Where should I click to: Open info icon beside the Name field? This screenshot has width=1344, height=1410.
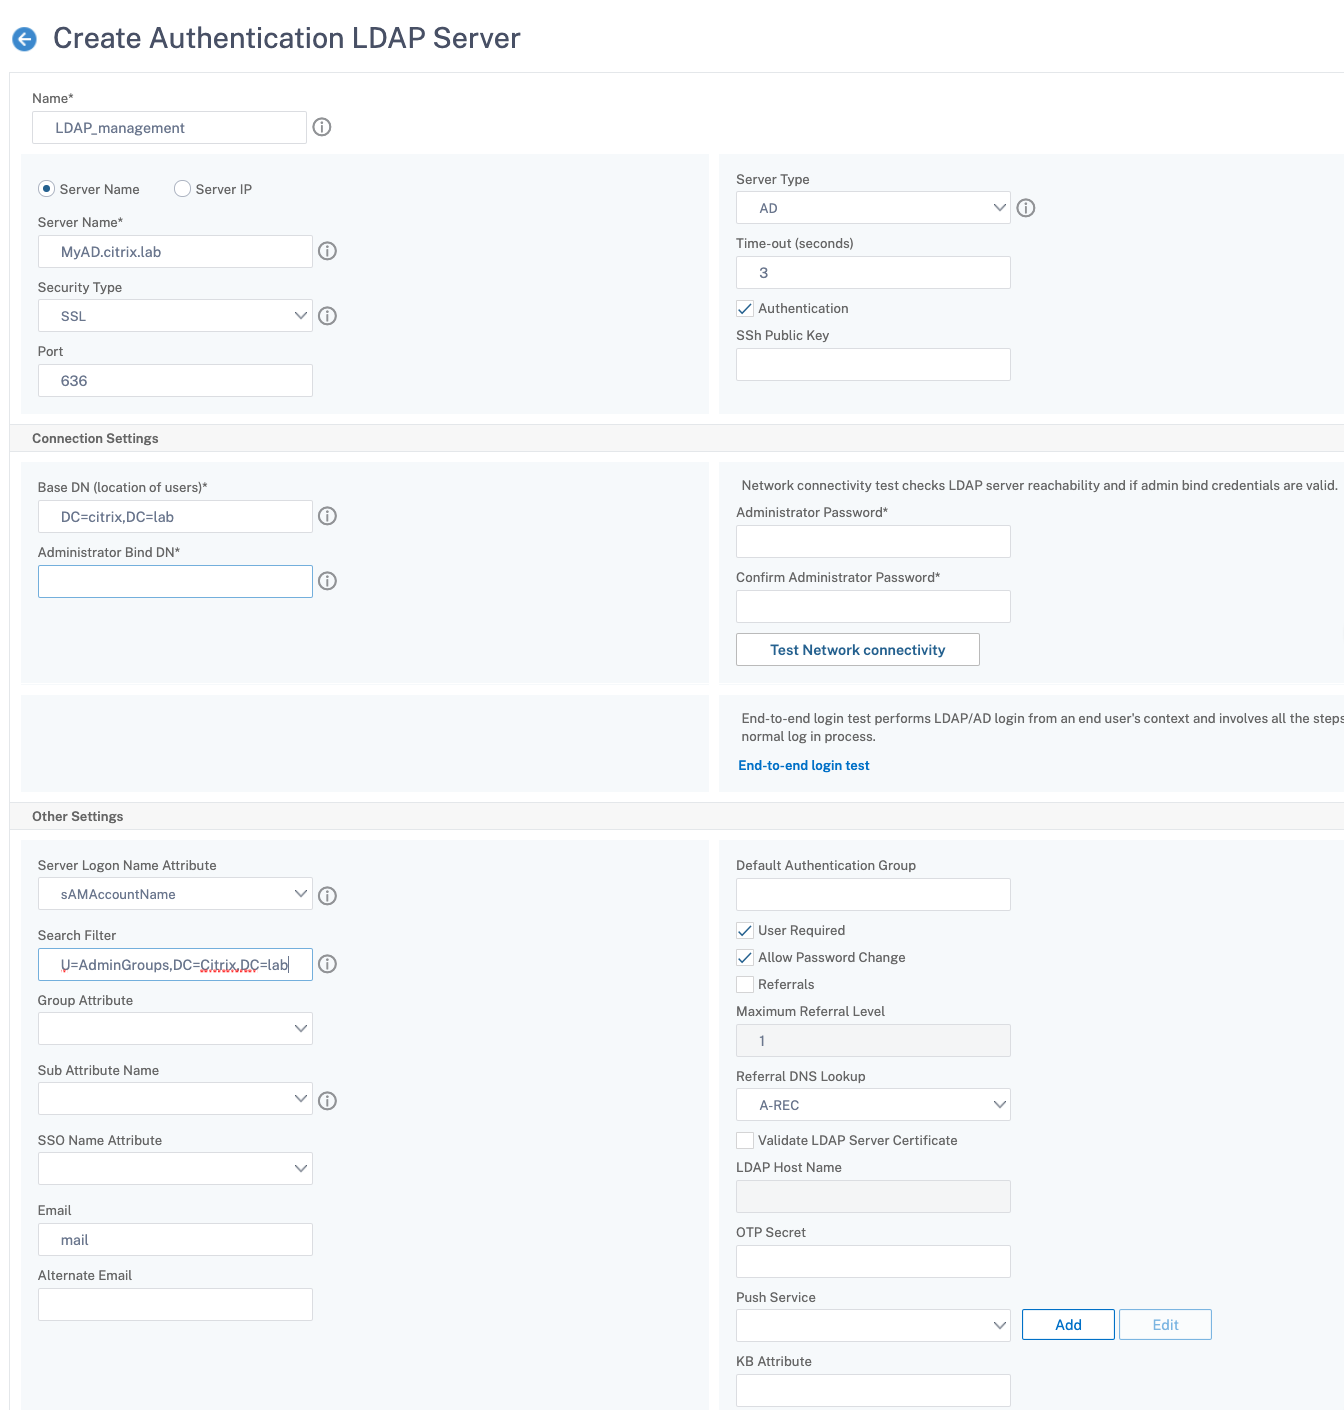[x=322, y=127]
